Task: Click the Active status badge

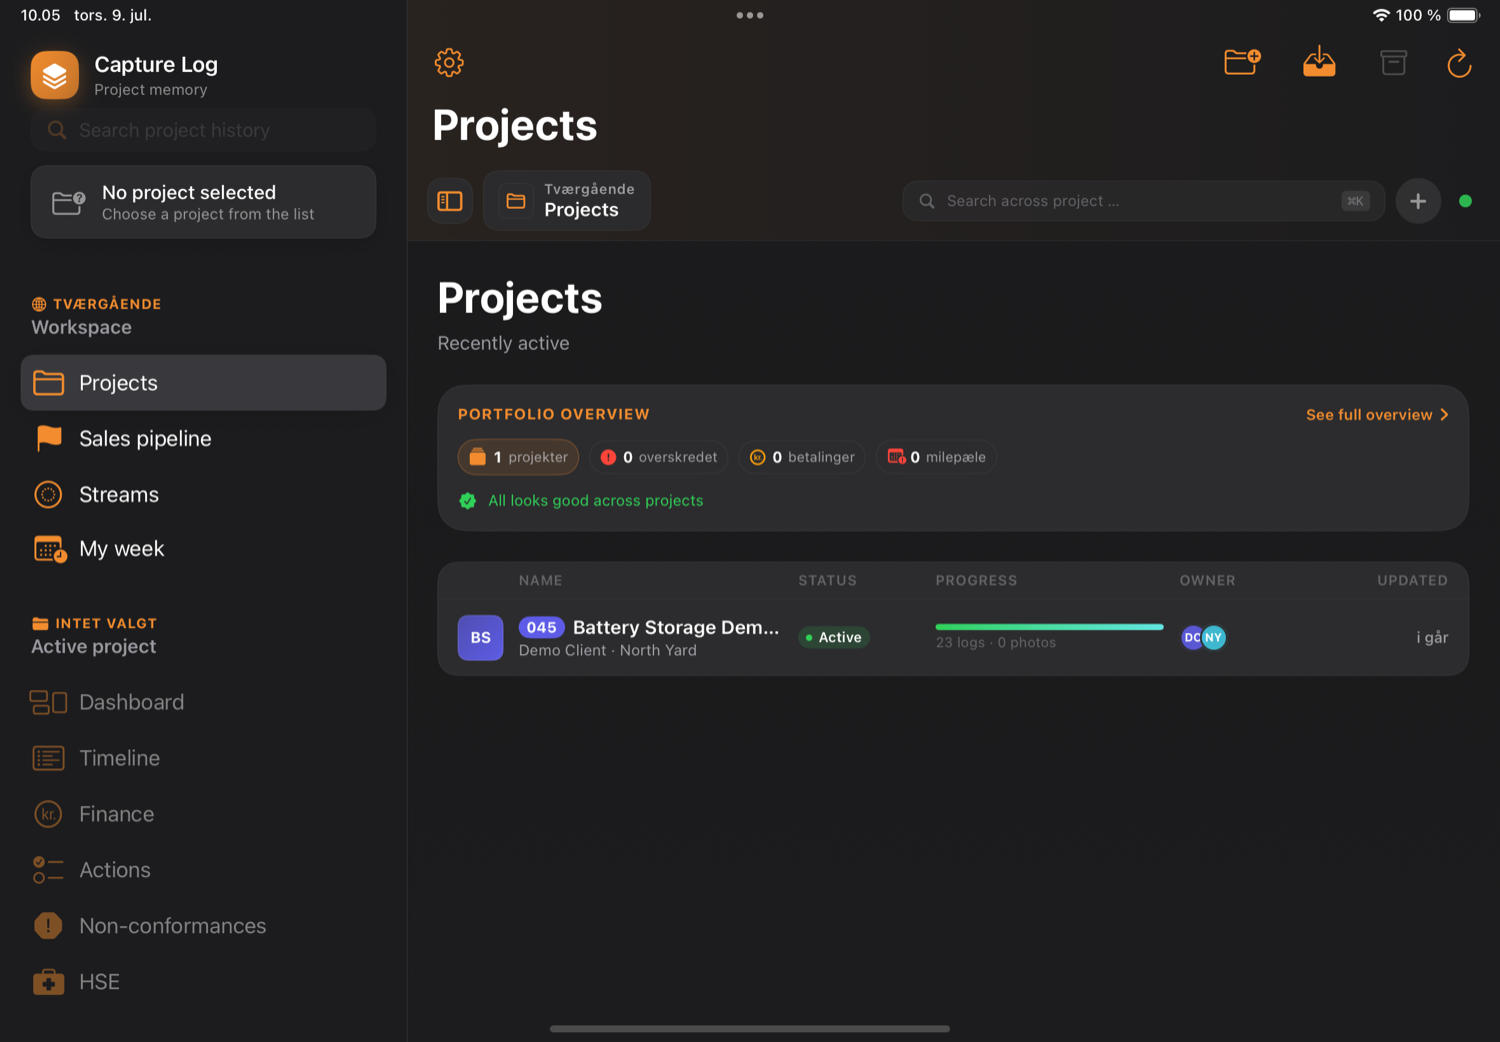Action: point(834,638)
